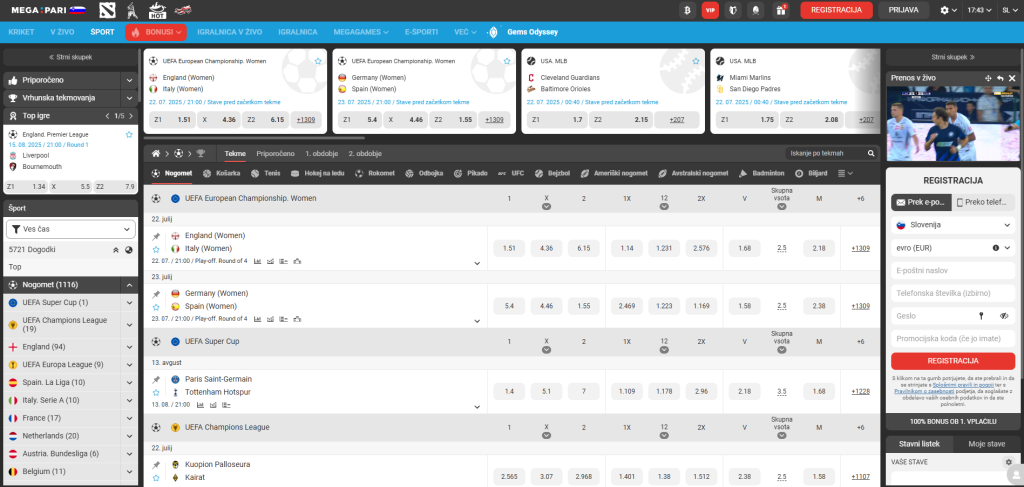Star the Liverpool Bournemouth top game
1024x487 pixels.
[129, 134]
